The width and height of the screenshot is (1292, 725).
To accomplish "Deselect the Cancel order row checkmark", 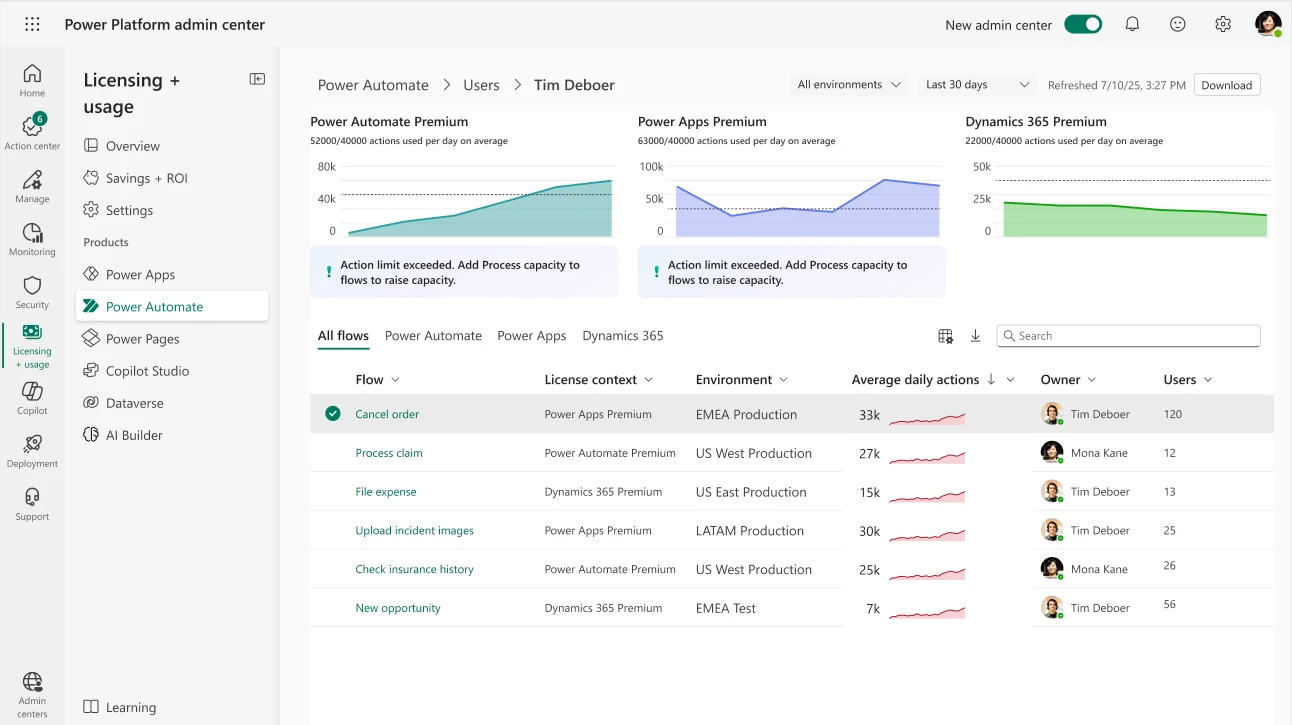I will click(333, 414).
